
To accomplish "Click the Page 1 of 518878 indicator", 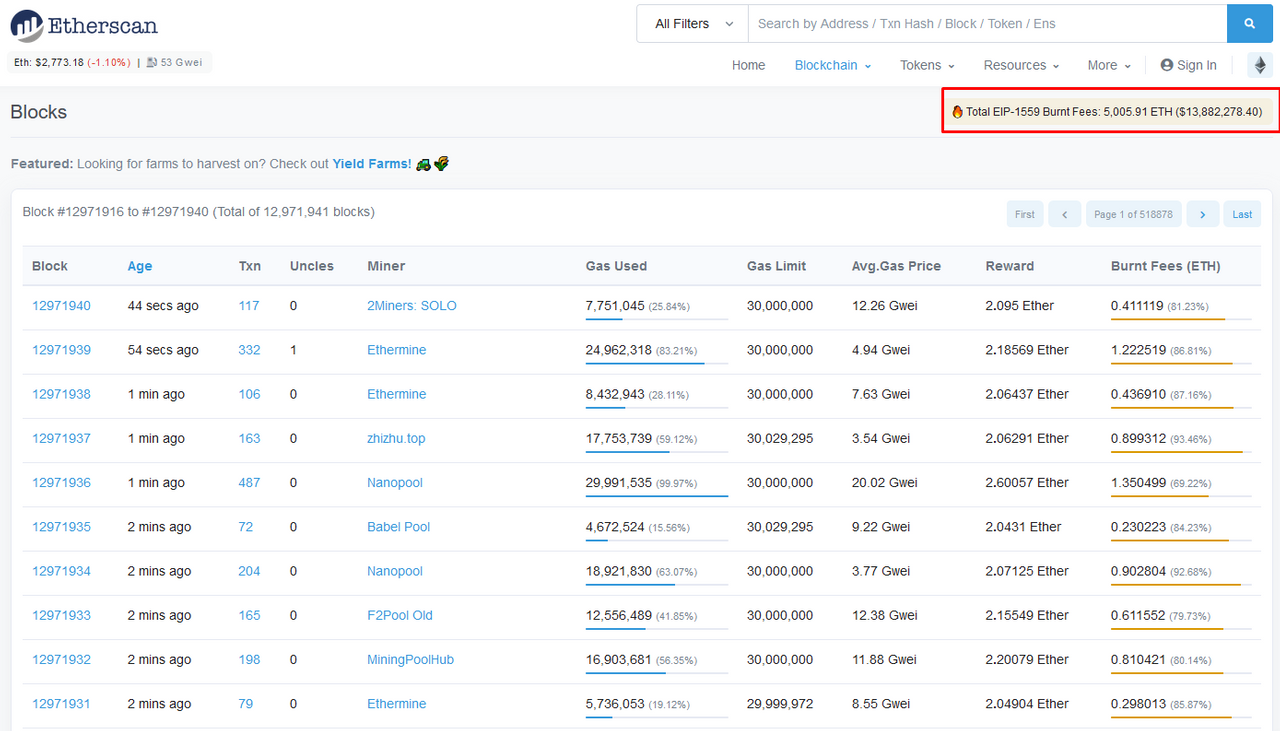I will [x=1134, y=214].
